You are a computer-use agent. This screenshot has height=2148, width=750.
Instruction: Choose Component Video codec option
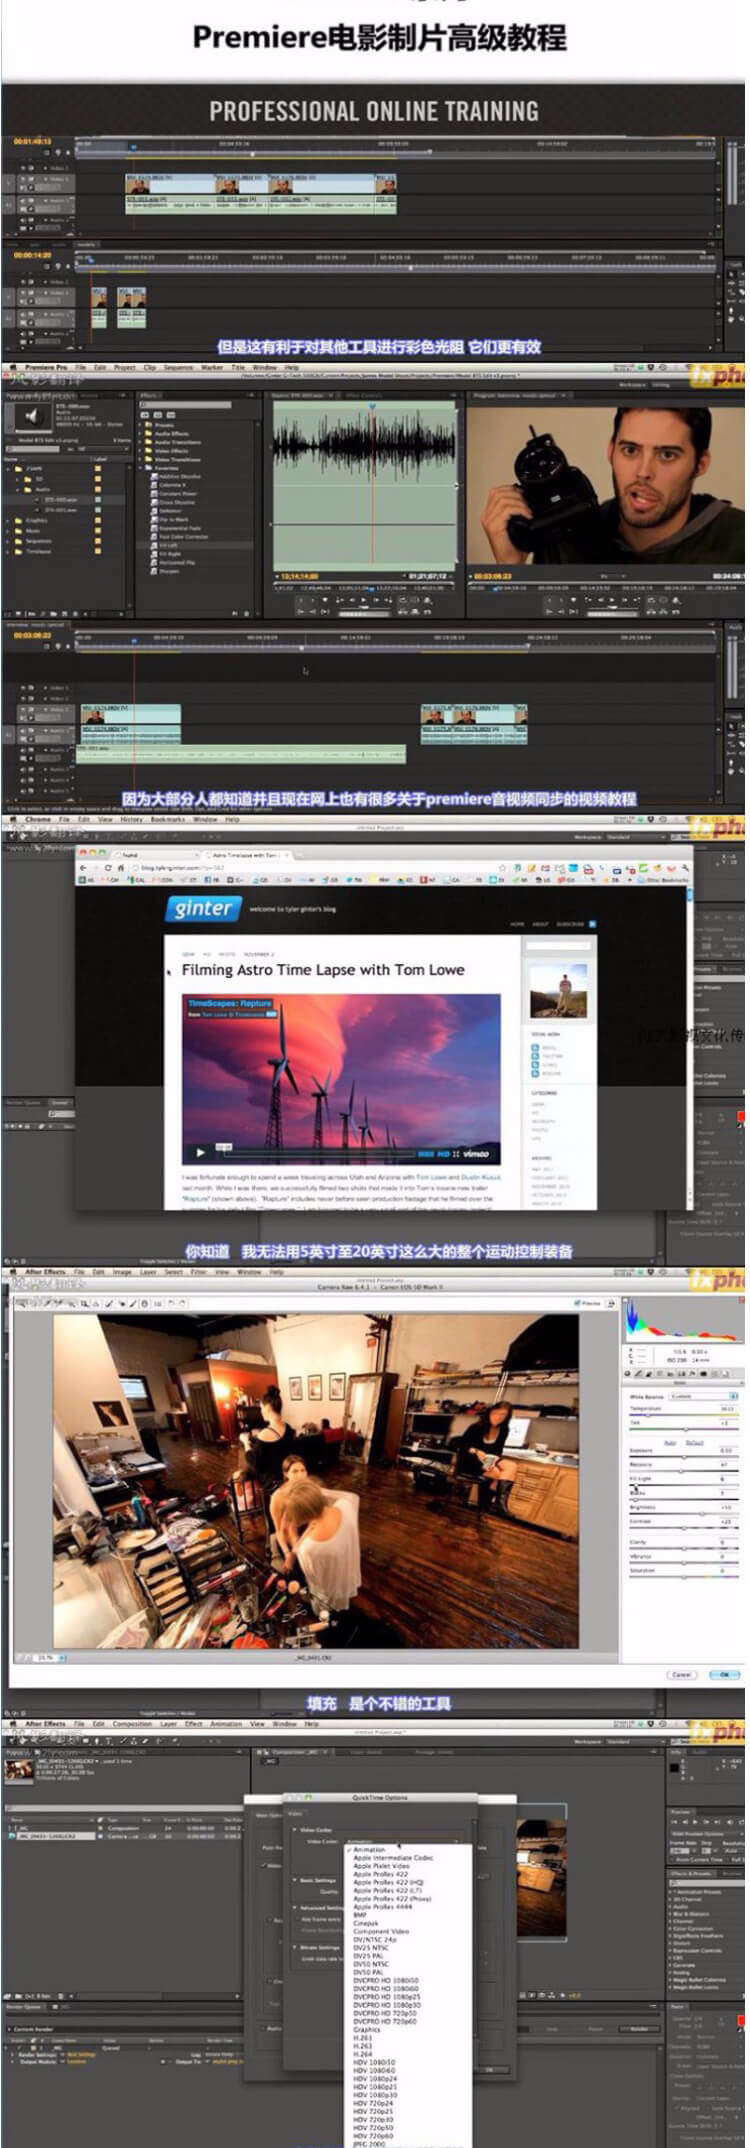381,1931
